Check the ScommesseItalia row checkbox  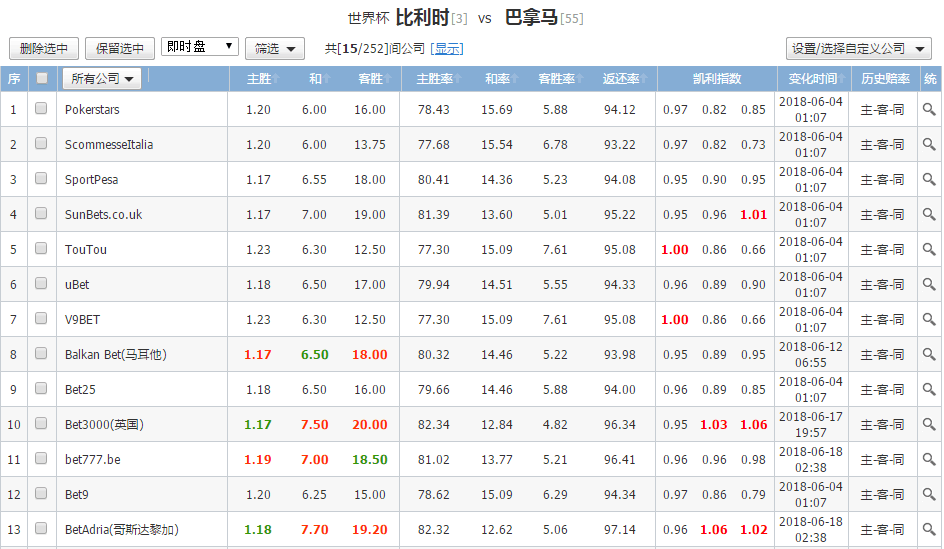pyautogui.click(x=41, y=143)
